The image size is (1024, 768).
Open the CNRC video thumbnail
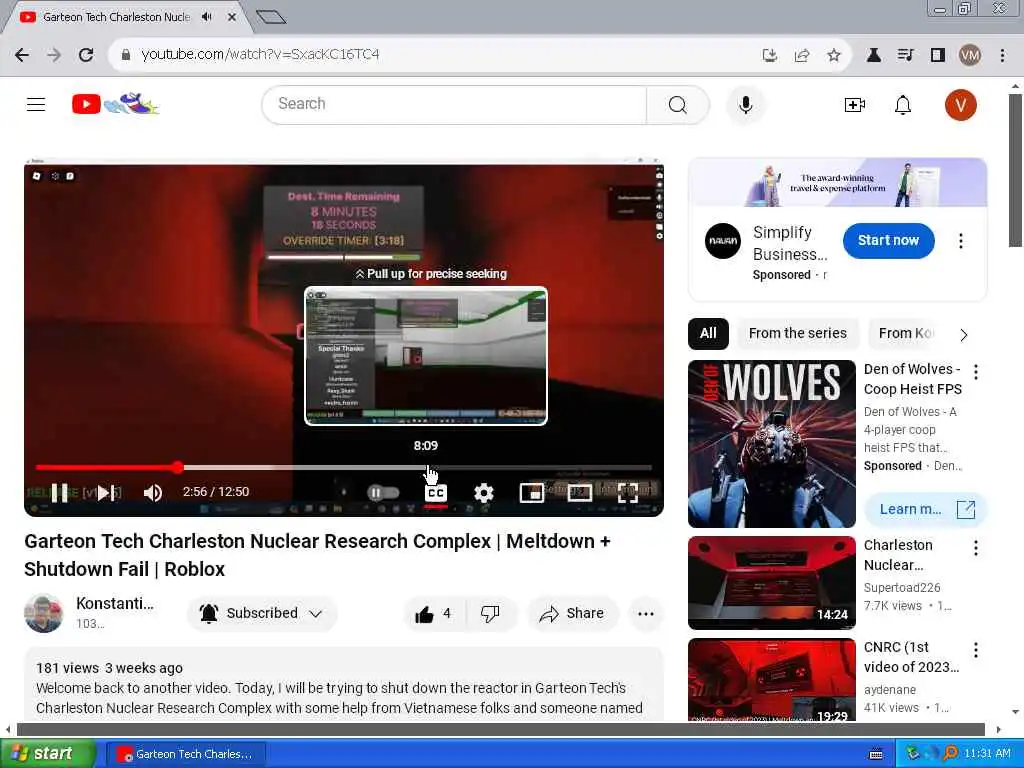(x=771, y=680)
